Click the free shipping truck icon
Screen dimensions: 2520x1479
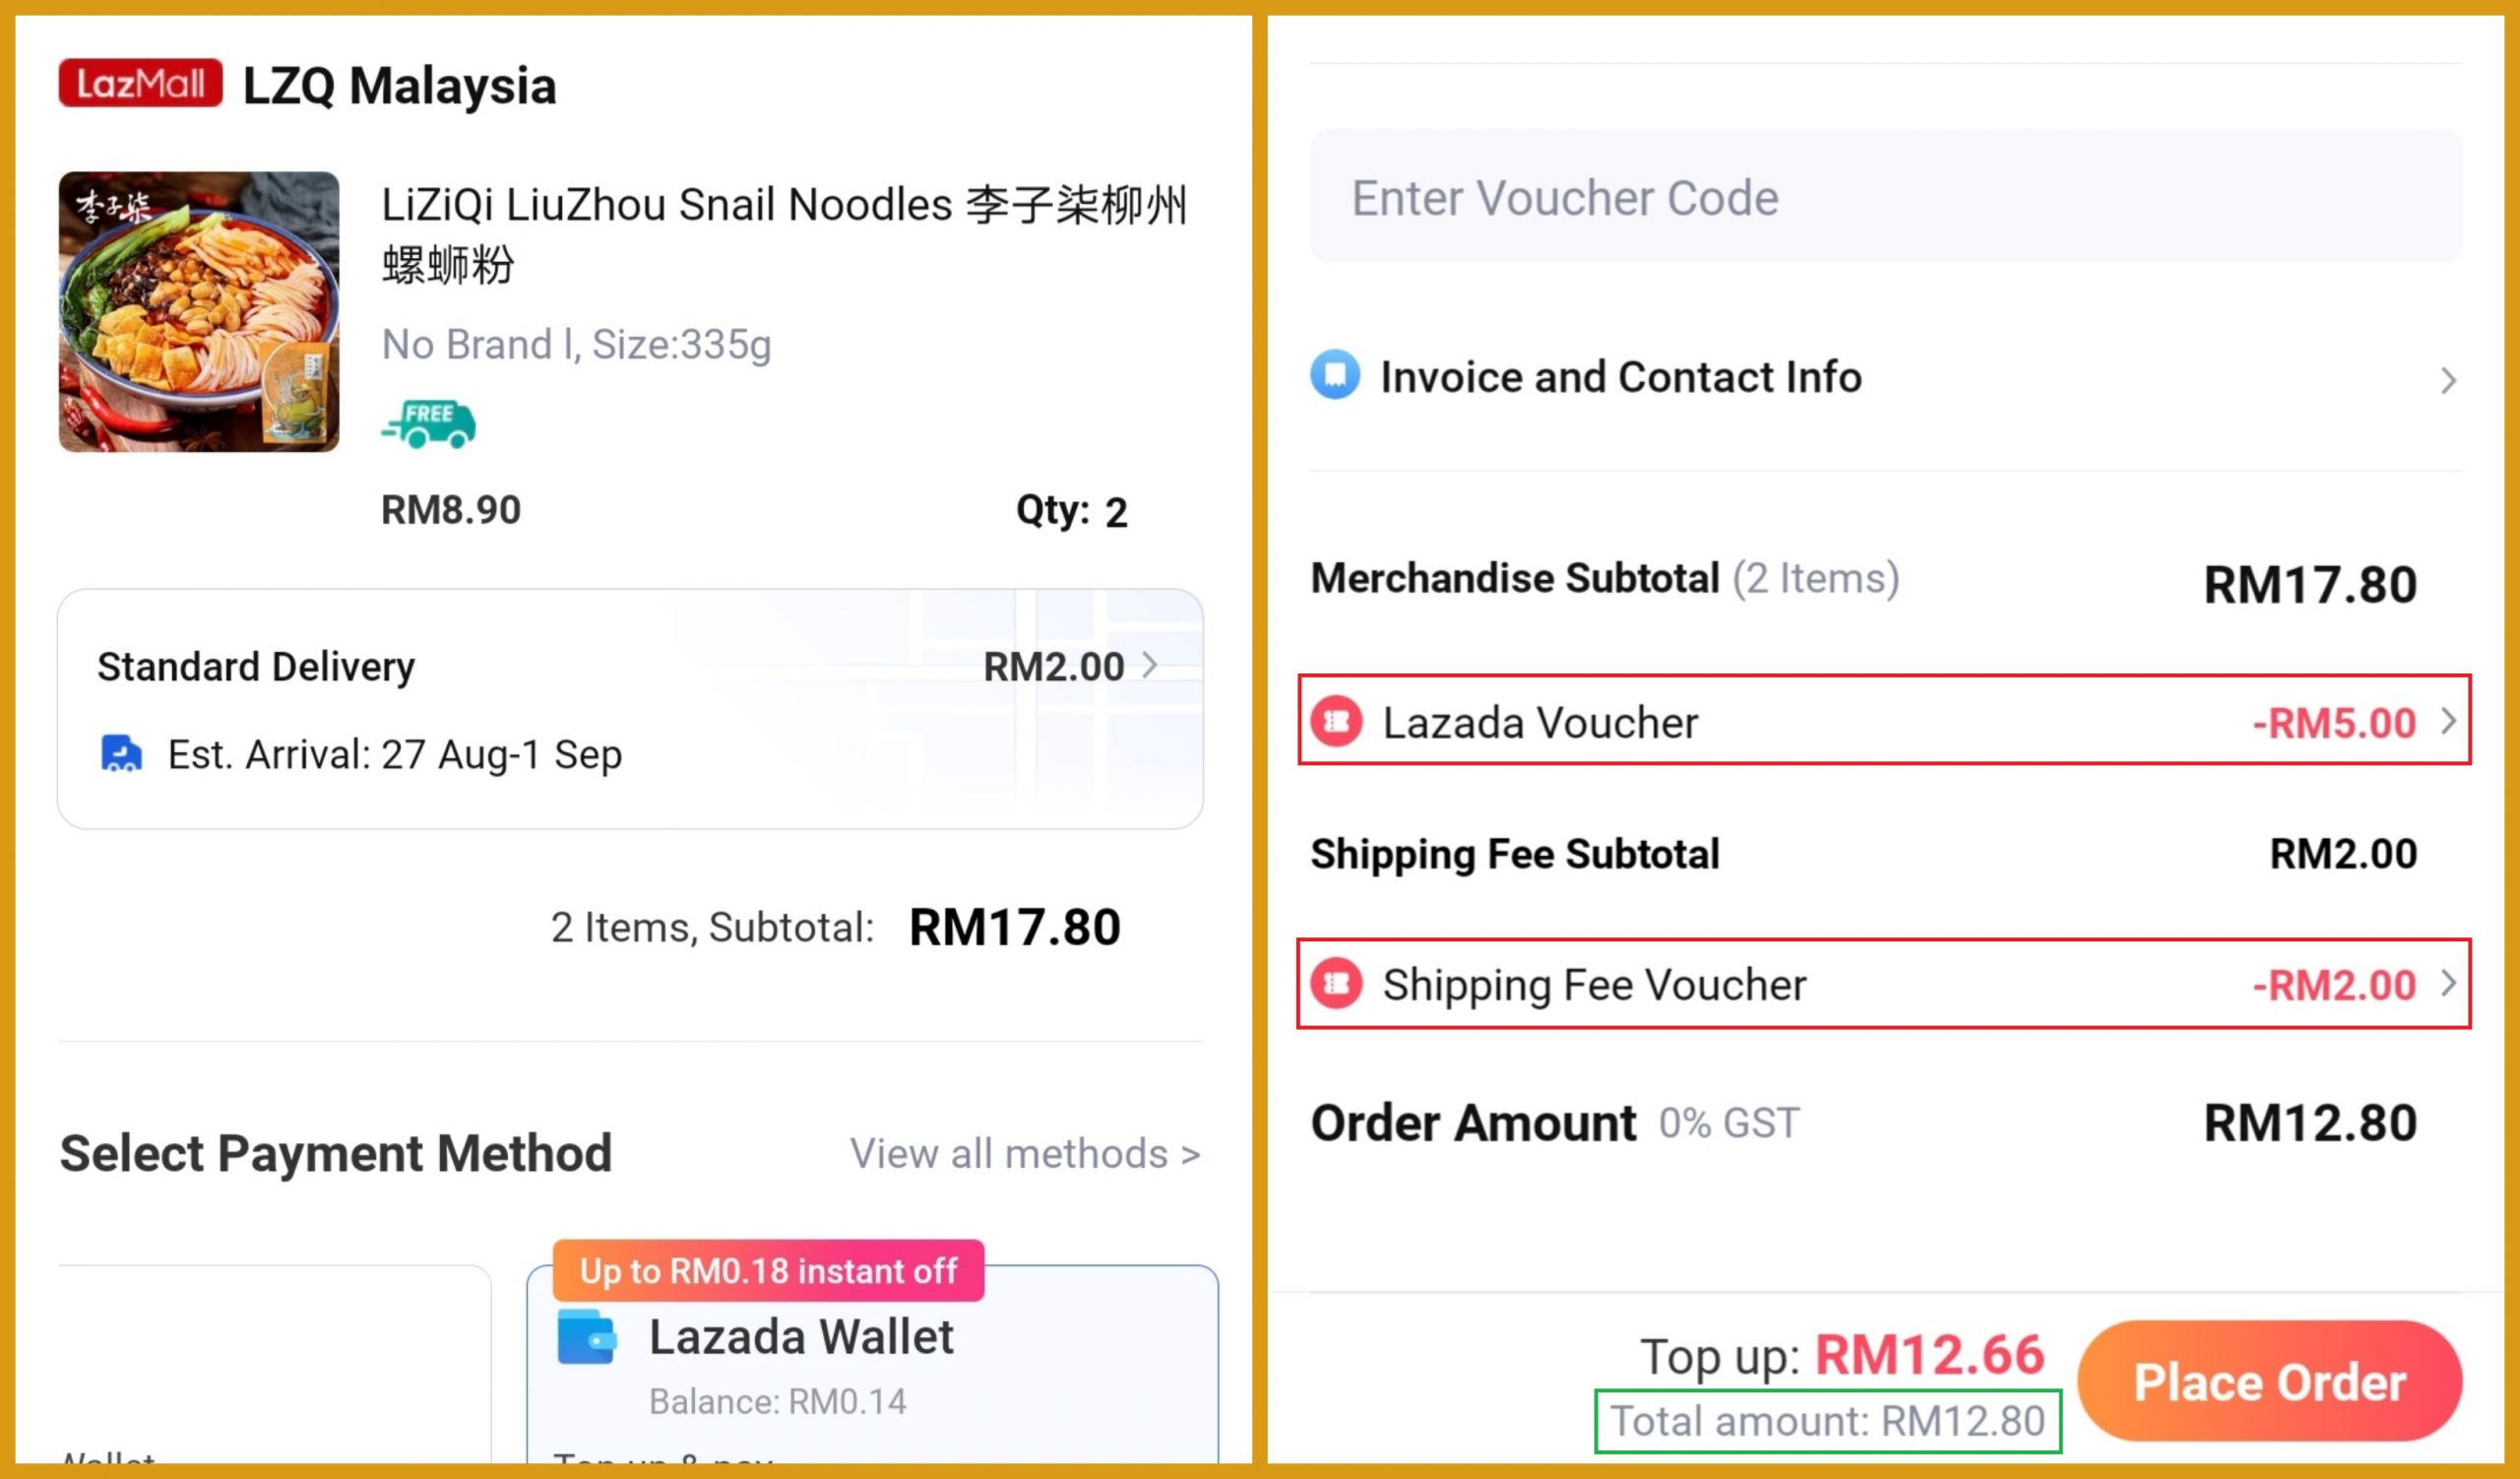click(x=429, y=425)
